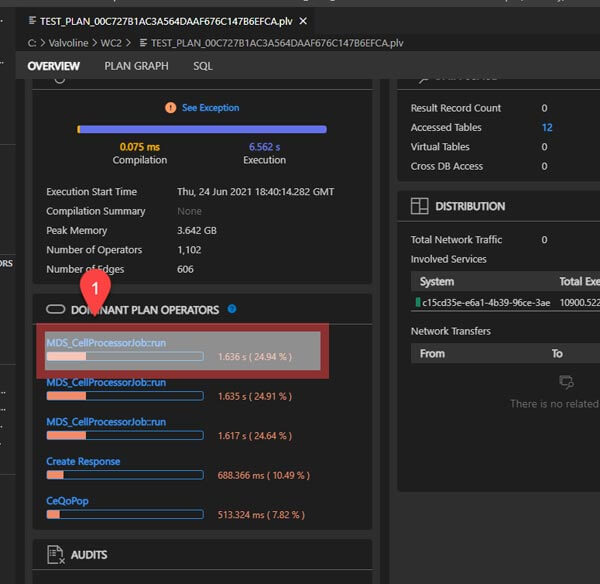Click the 10900.522 total execution value
This screenshot has height=584, width=600.
(579, 303)
